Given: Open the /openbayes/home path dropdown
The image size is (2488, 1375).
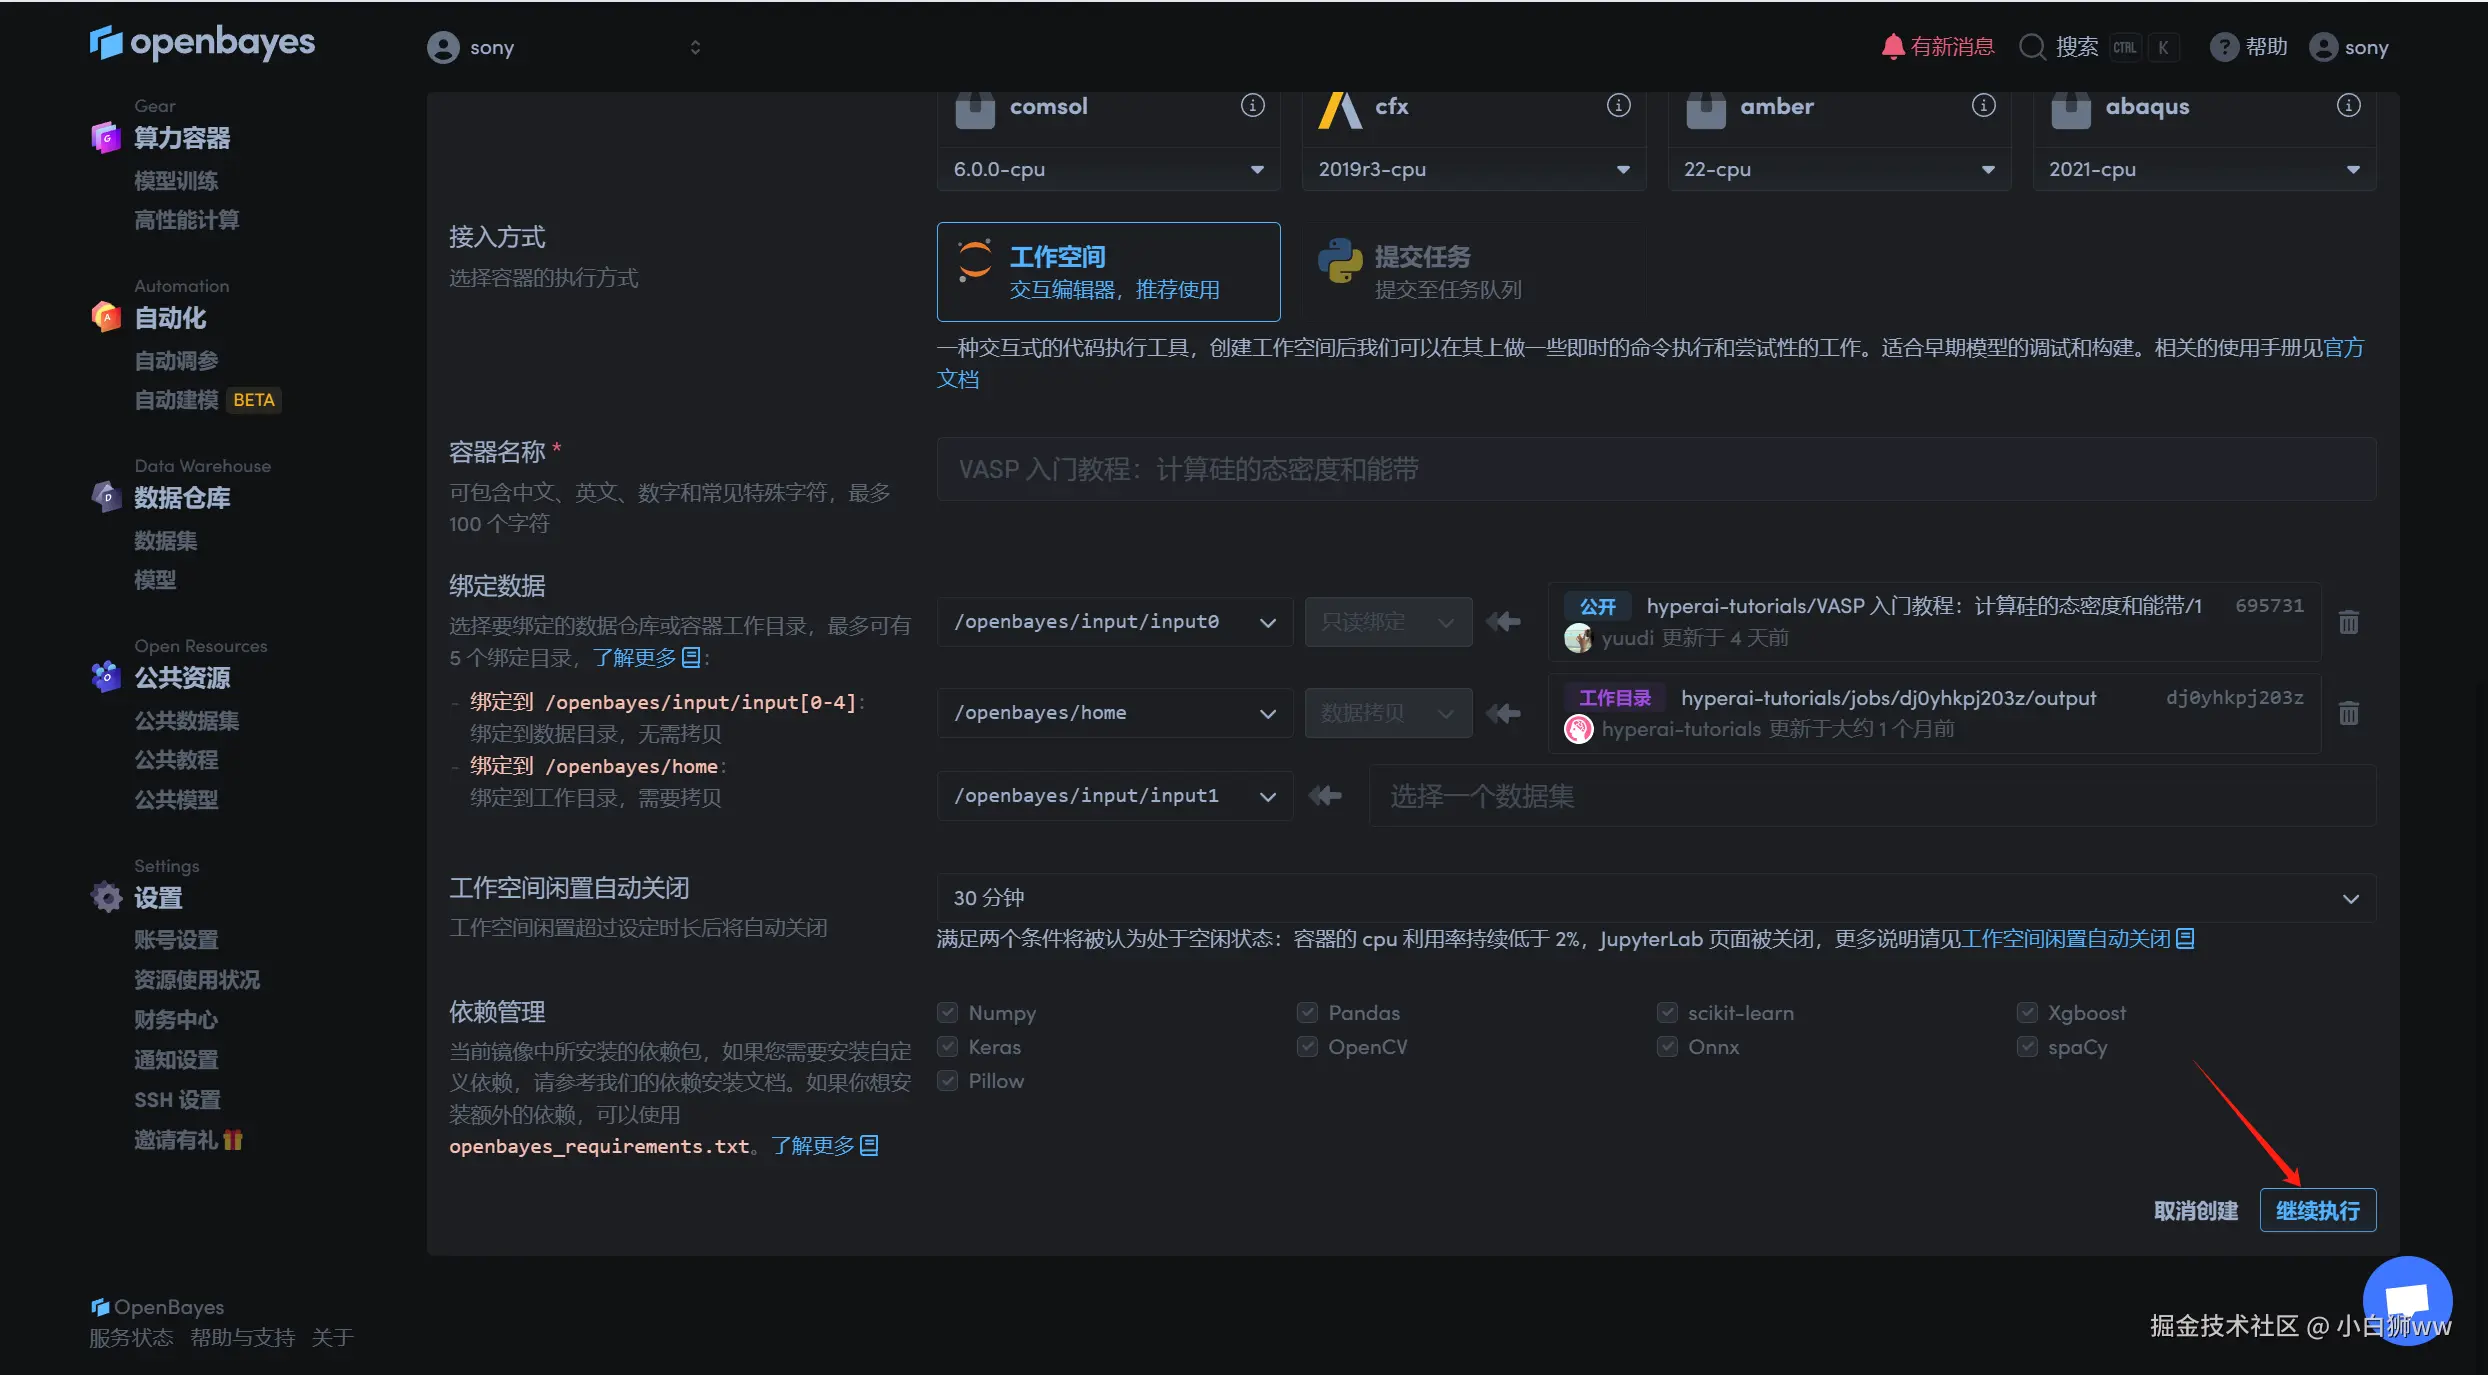Looking at the screenshot, I should 1114,713.
